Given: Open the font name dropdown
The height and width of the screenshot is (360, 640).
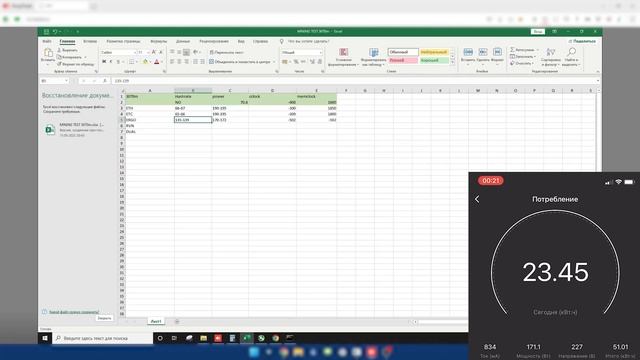Looking at the screenshot, I should click(135, 52).
